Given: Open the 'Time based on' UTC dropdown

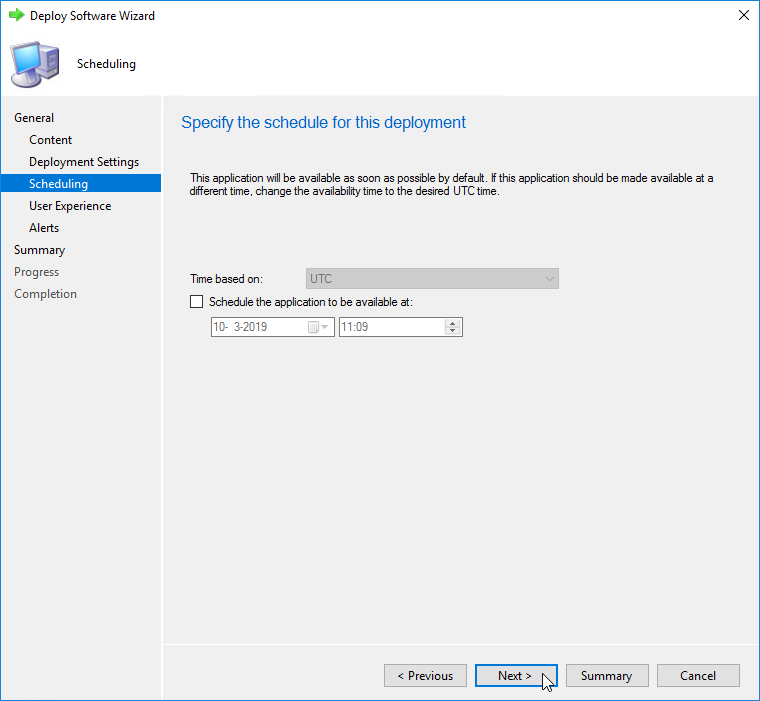Looking at the screenshot, I should click(x=432, y=279).
